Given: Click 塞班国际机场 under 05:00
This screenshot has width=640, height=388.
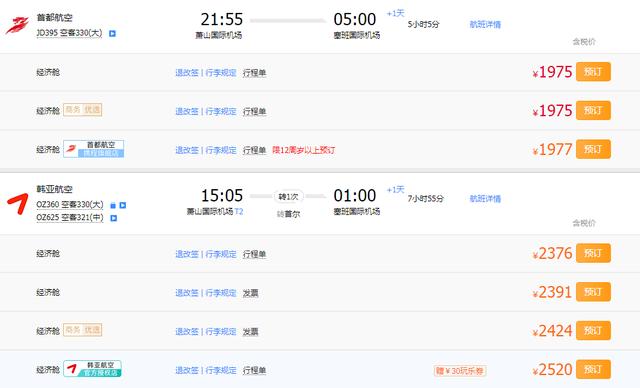Looking at the screenshot, I should point(357,35).
